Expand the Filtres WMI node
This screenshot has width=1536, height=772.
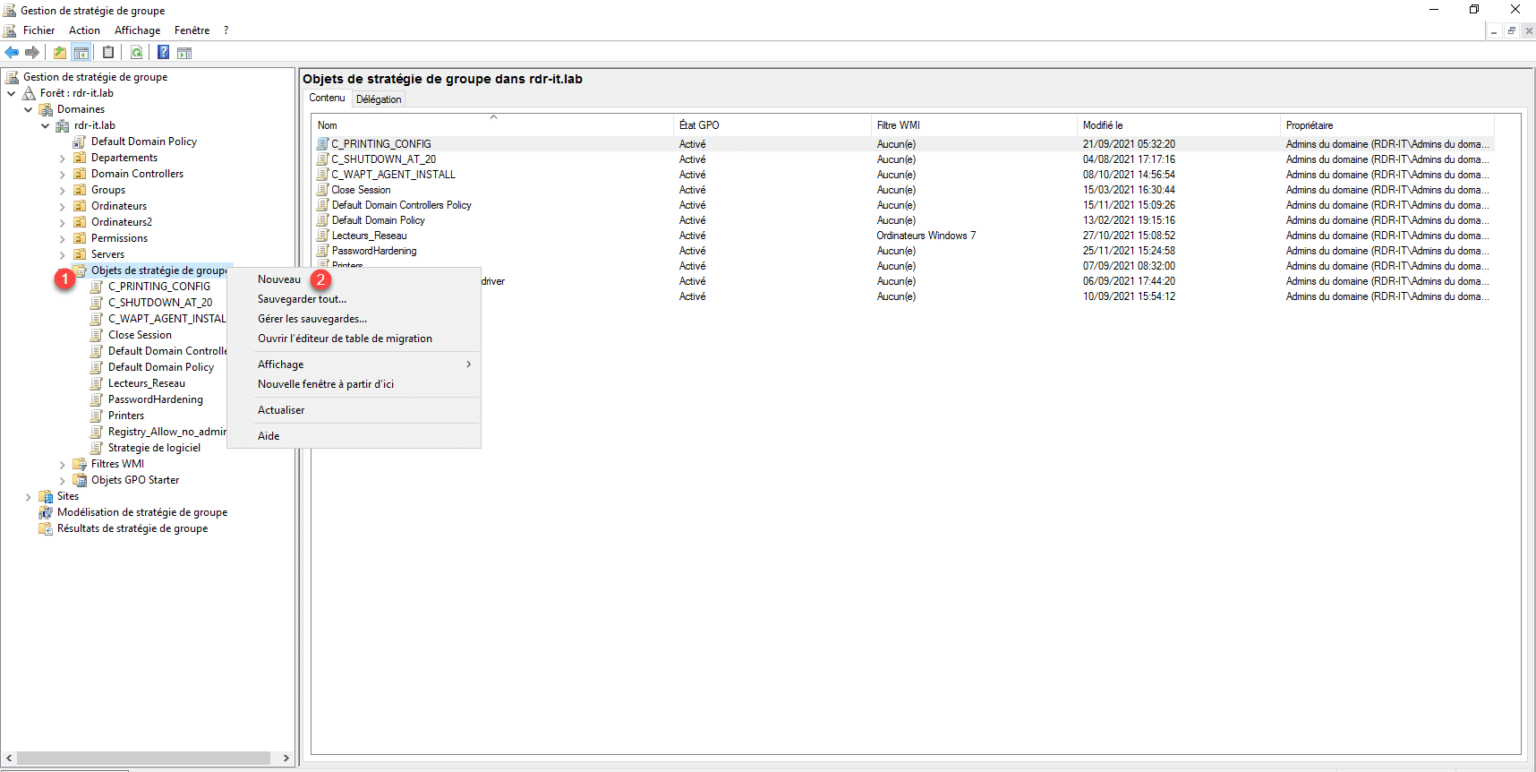(62, 464)
